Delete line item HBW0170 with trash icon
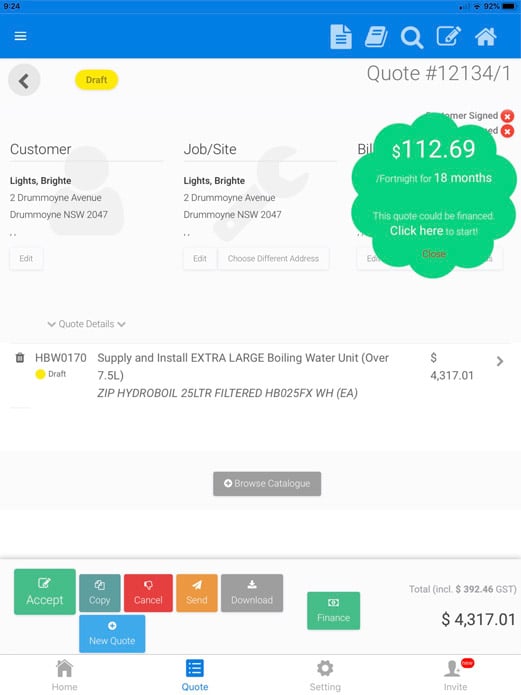 pyautogui.click(x=20, y=358)
